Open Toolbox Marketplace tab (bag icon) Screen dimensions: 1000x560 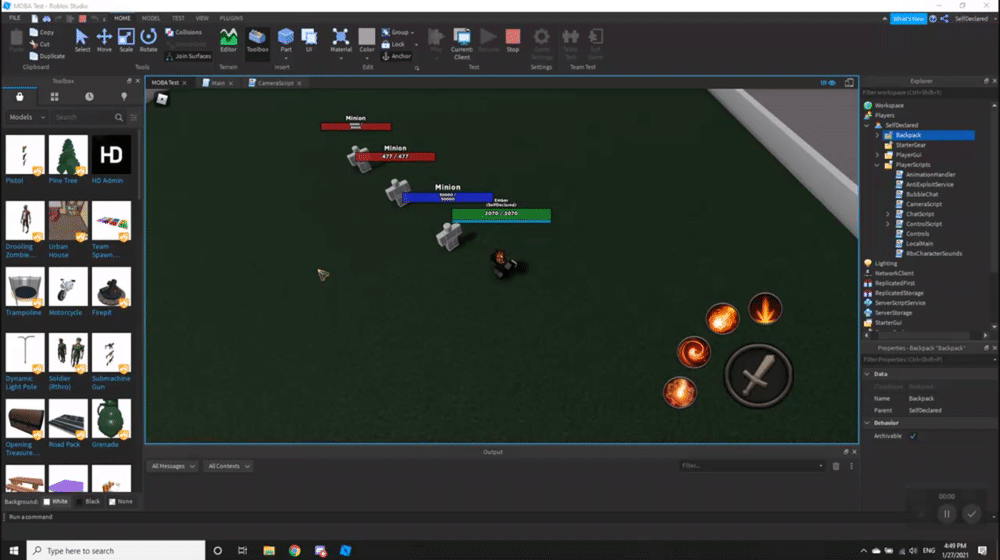(20, 96)
